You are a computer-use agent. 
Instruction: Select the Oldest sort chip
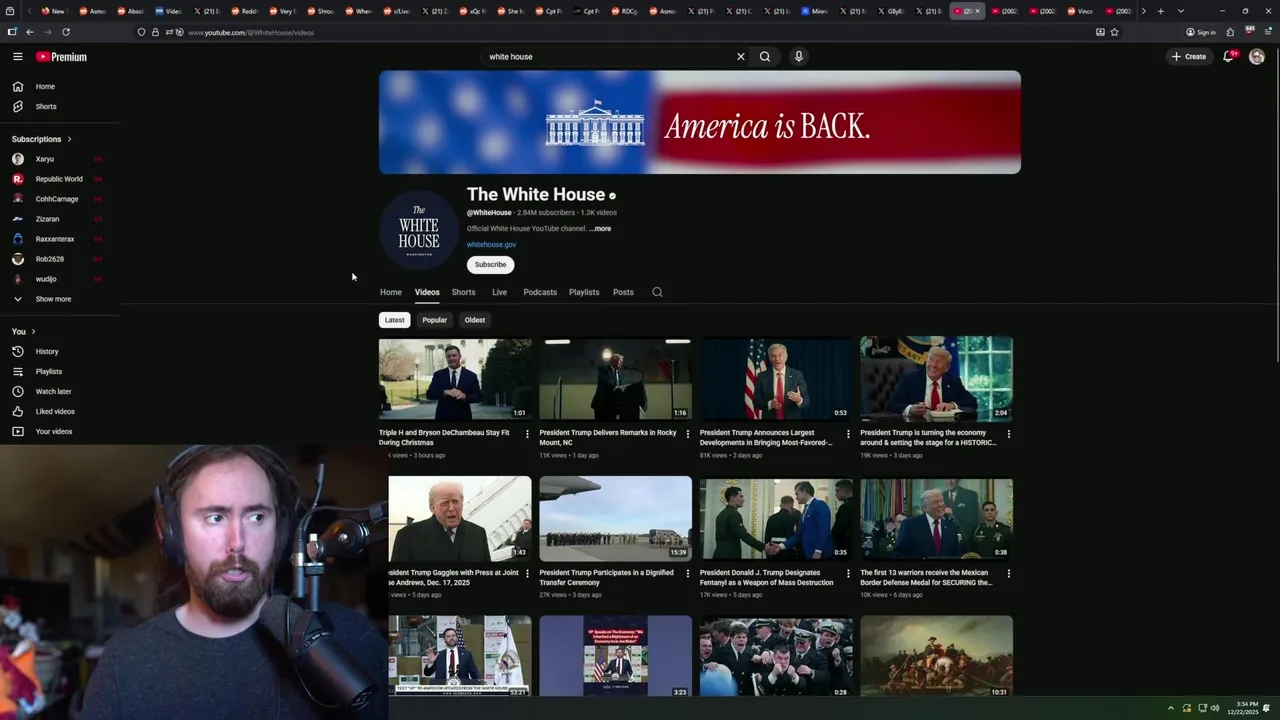point(475,320)
